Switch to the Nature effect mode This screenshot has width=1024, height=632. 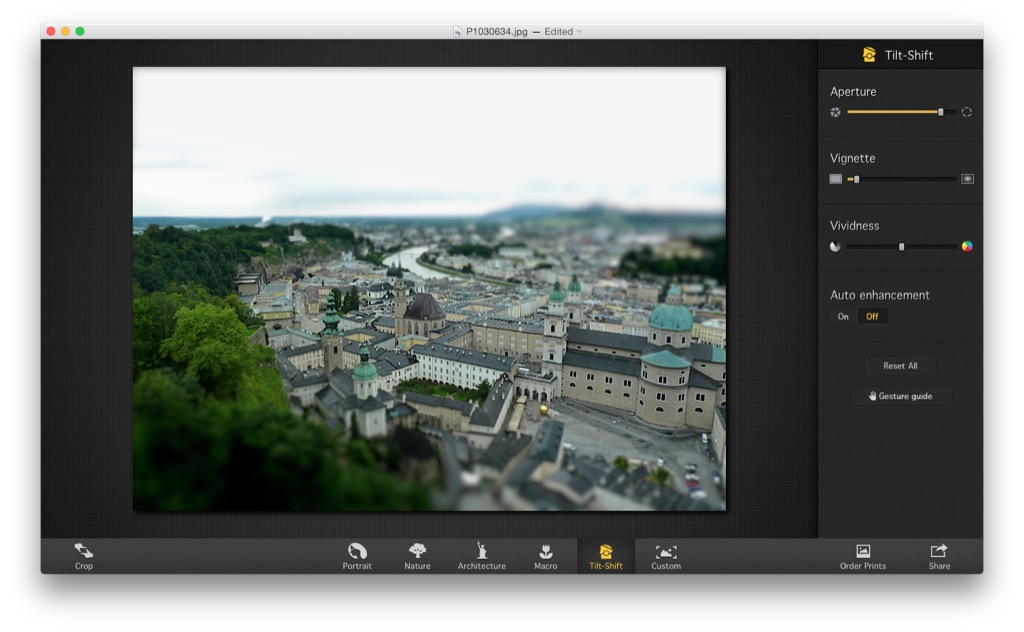point(417,556)
